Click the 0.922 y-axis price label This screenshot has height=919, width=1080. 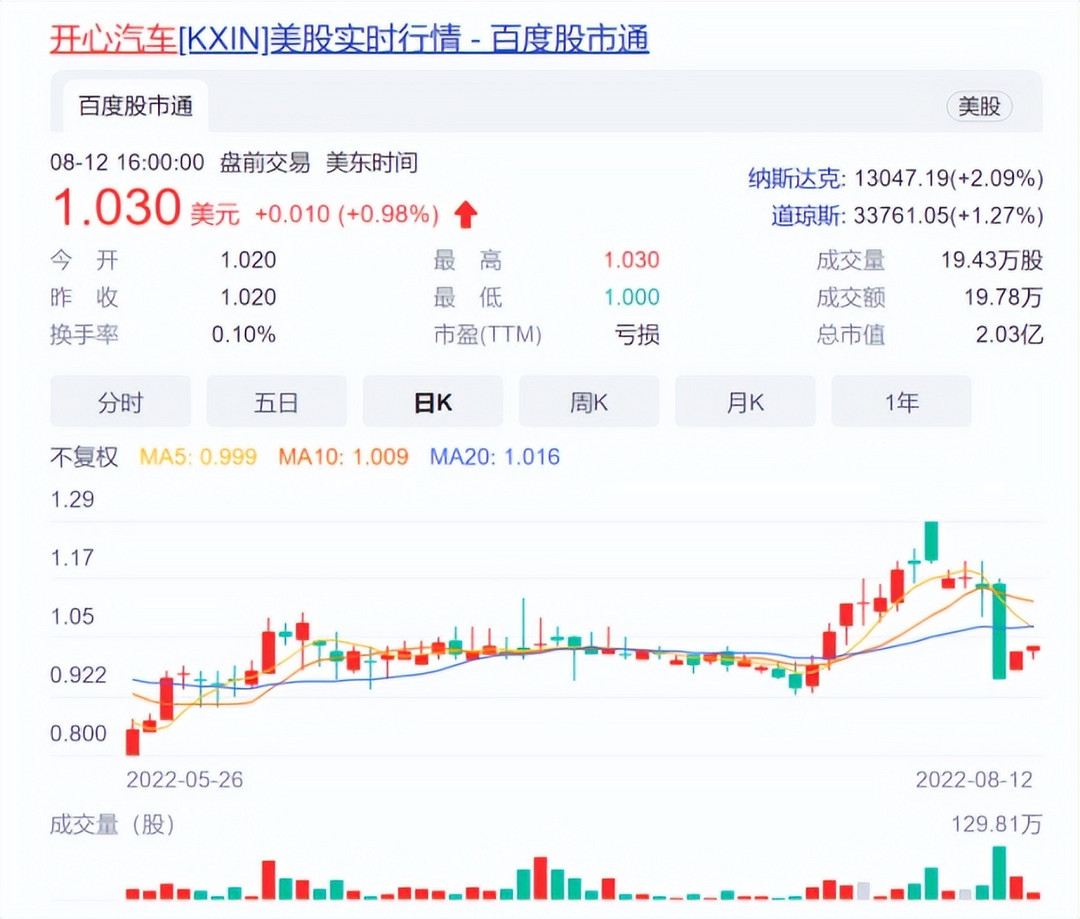point(79,674)
